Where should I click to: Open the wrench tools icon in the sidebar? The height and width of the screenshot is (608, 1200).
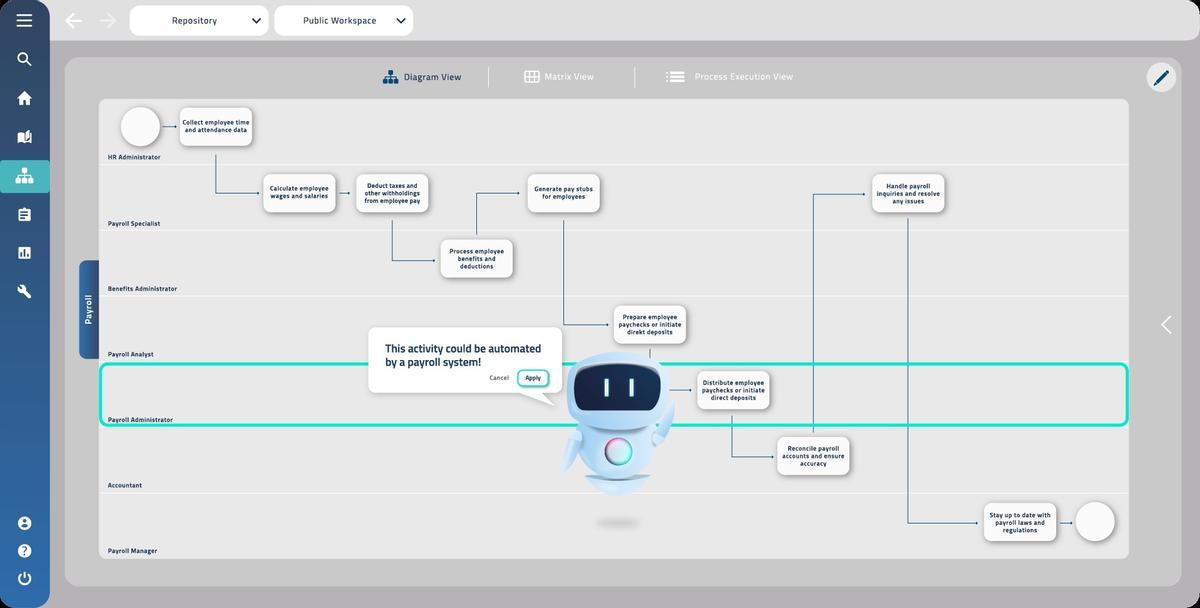click(x=24, y=291)
